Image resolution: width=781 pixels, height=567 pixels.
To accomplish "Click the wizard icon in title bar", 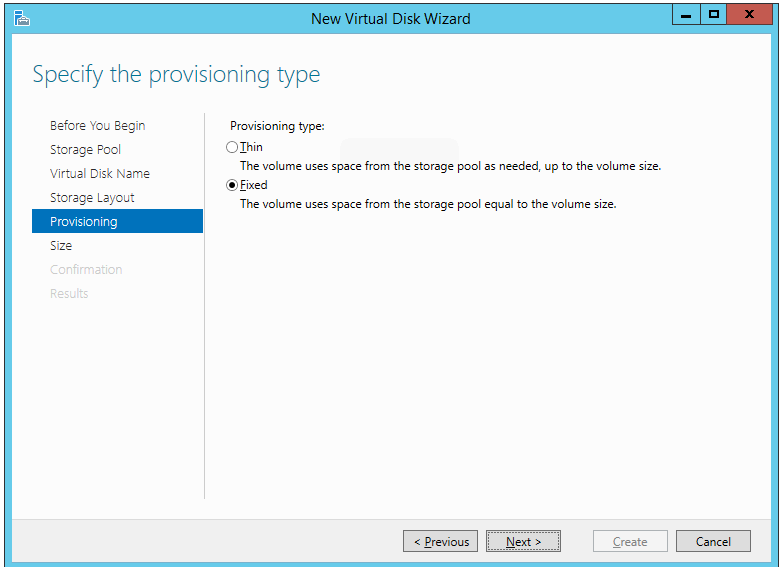I will (22, 18).
